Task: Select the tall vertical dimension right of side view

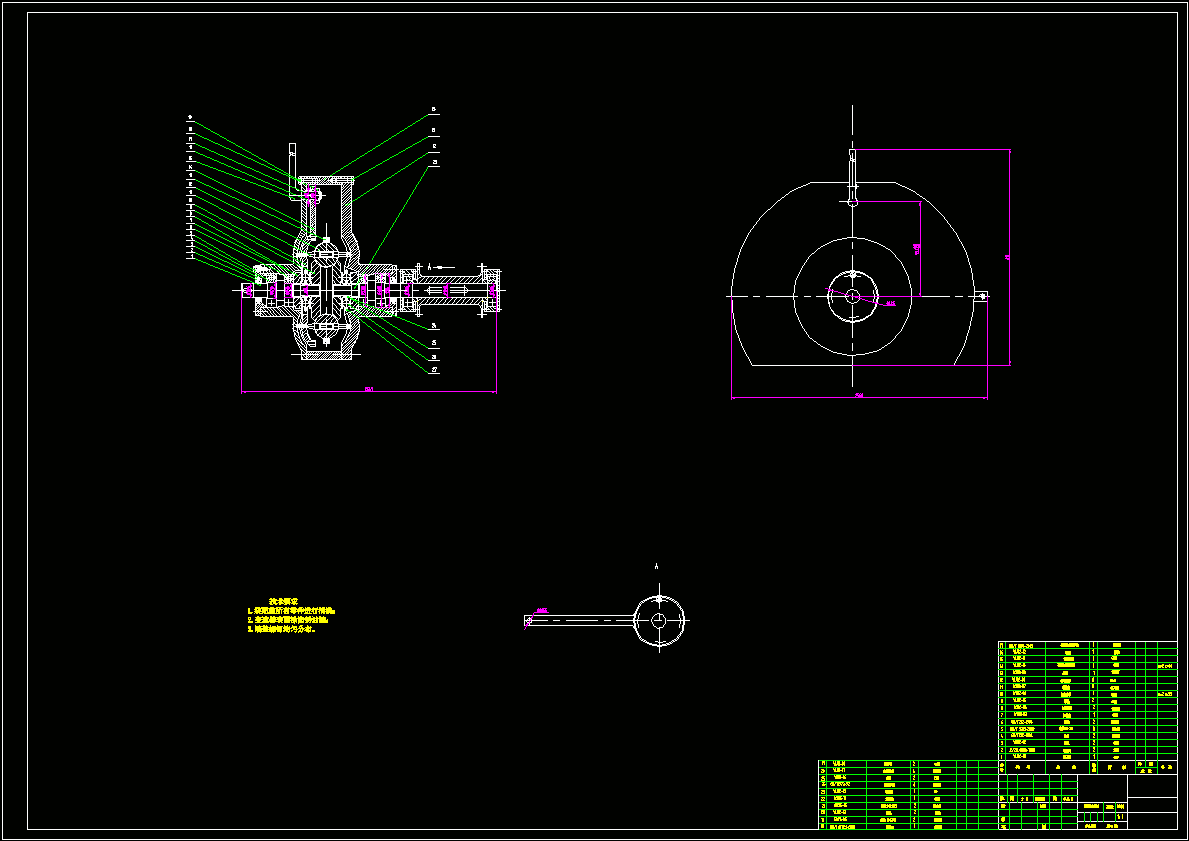Action: click(1007, 258)
